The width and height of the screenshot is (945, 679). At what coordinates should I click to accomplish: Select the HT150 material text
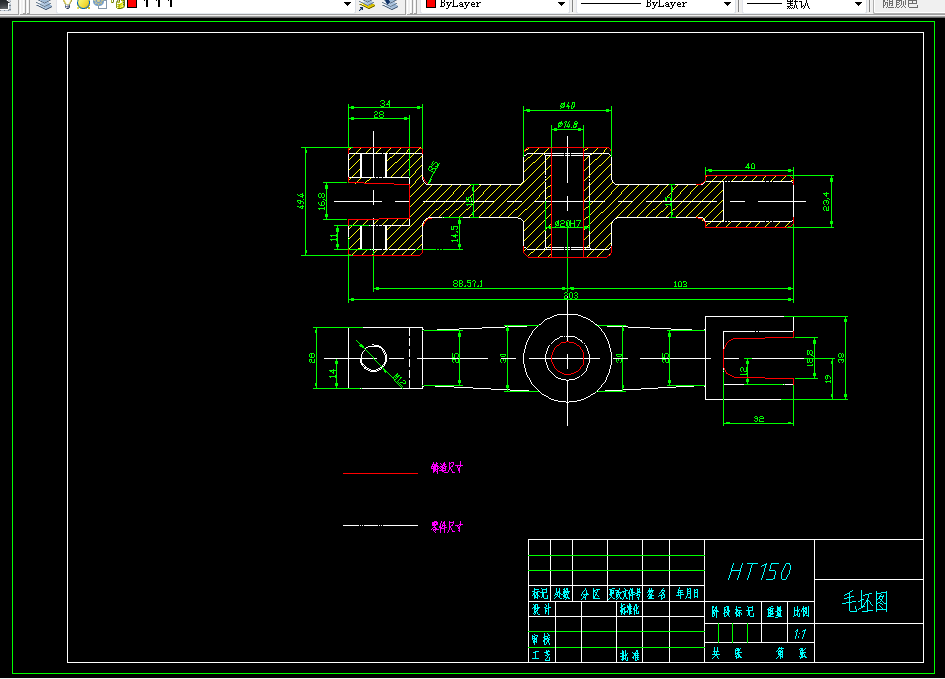[x=759, y=572]
